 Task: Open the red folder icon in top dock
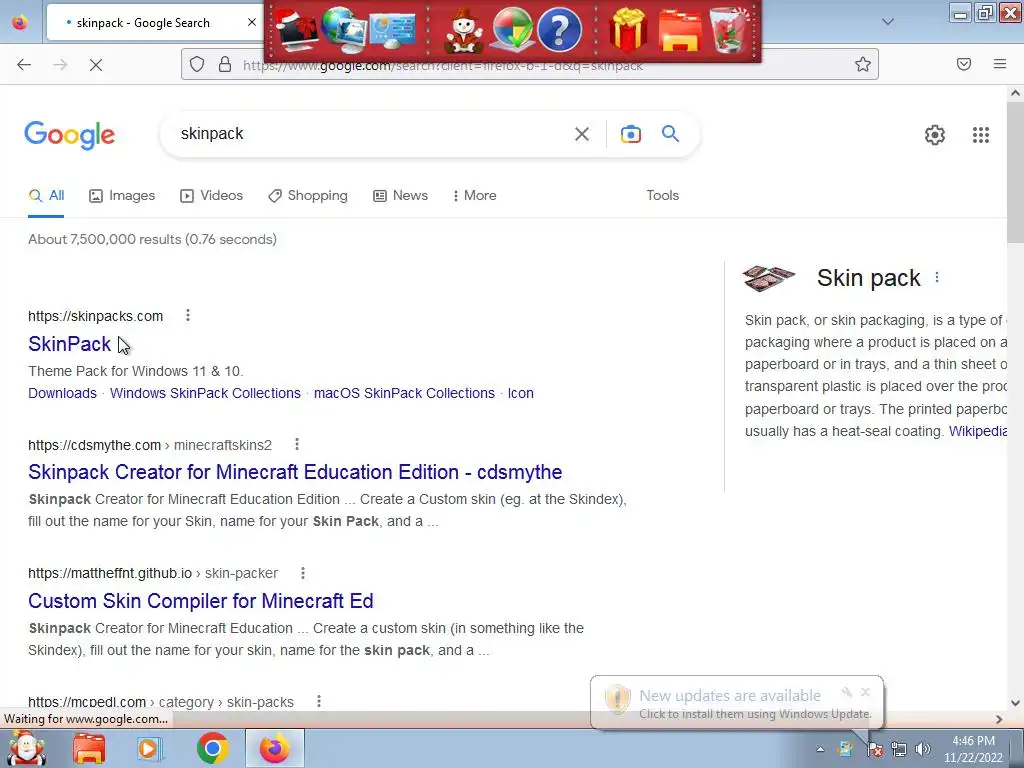point(680,31)
